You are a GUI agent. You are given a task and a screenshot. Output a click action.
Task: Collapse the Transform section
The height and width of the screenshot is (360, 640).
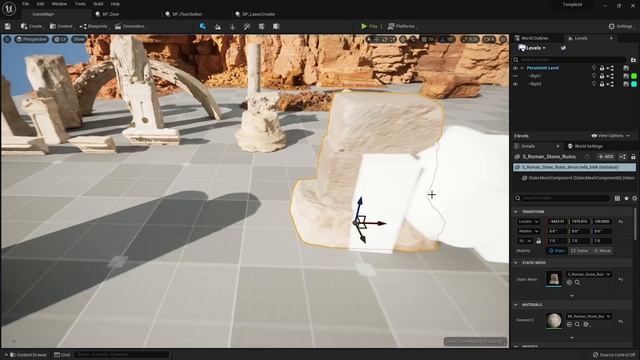click(516, 212)
